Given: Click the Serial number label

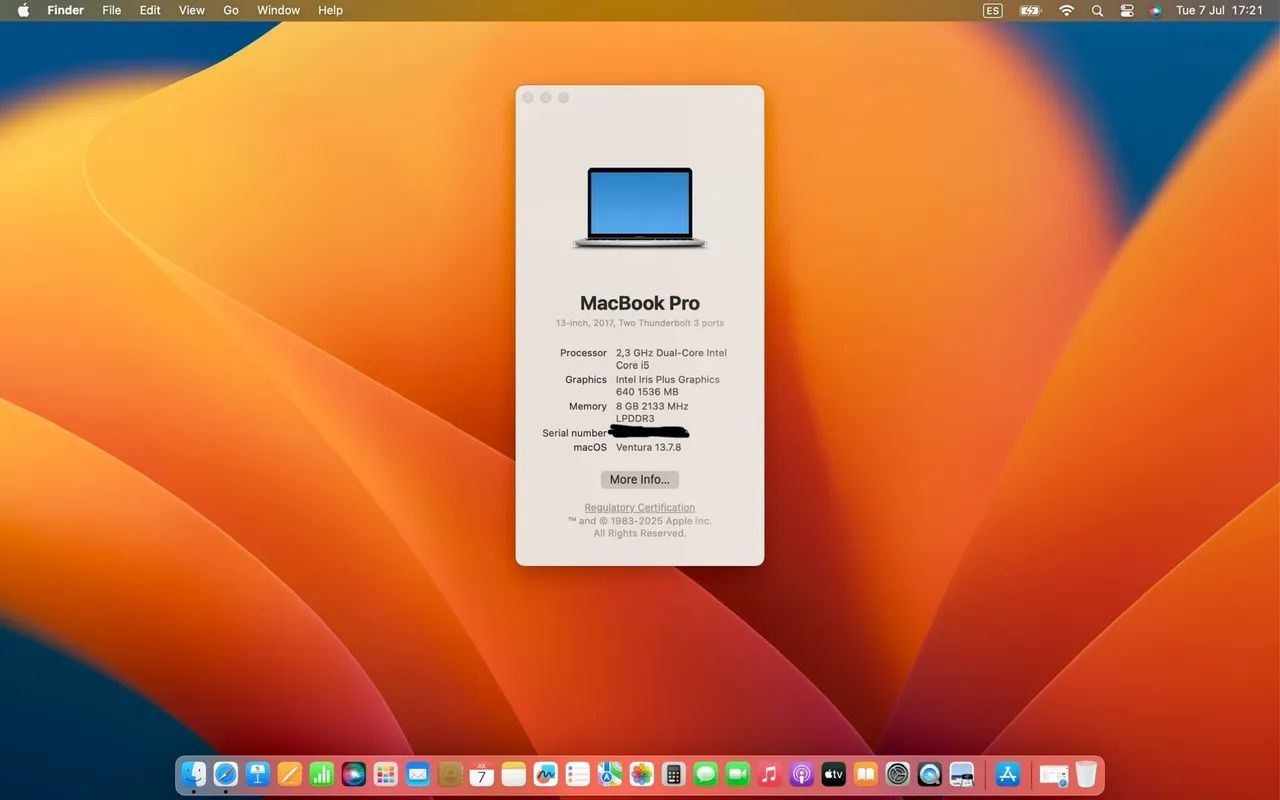Looking at the screenshot, I should pos(574,433).
